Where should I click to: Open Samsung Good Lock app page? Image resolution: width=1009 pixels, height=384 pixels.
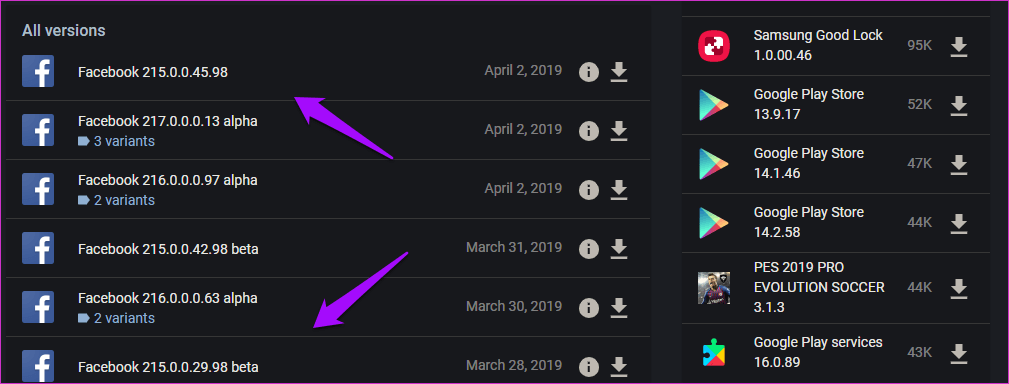point(818,45)
